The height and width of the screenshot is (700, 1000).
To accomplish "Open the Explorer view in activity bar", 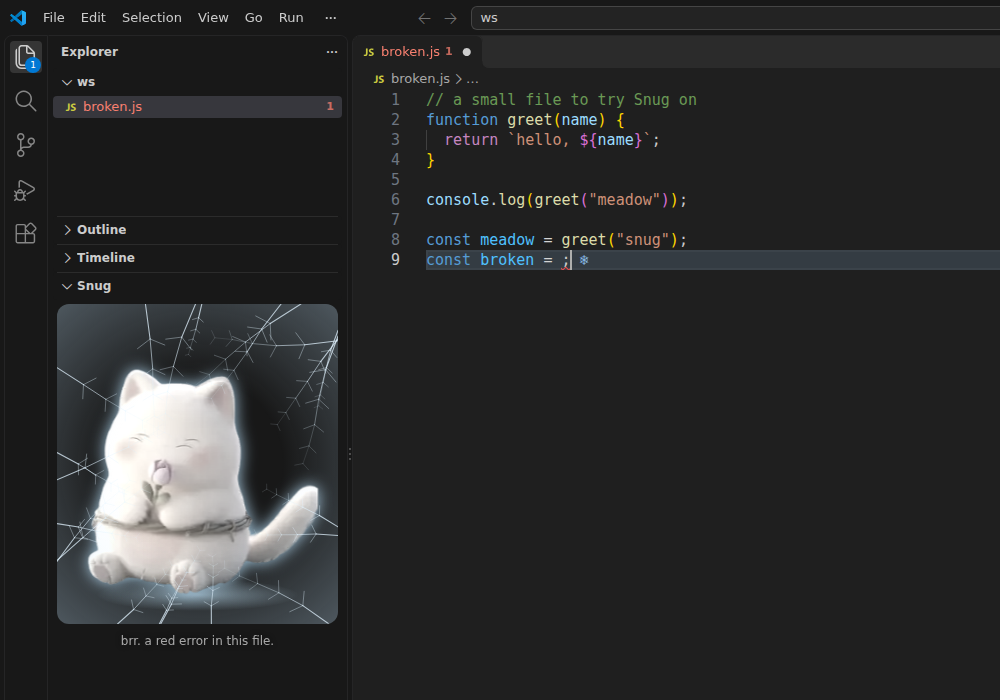I will click(x=26, y=57).
